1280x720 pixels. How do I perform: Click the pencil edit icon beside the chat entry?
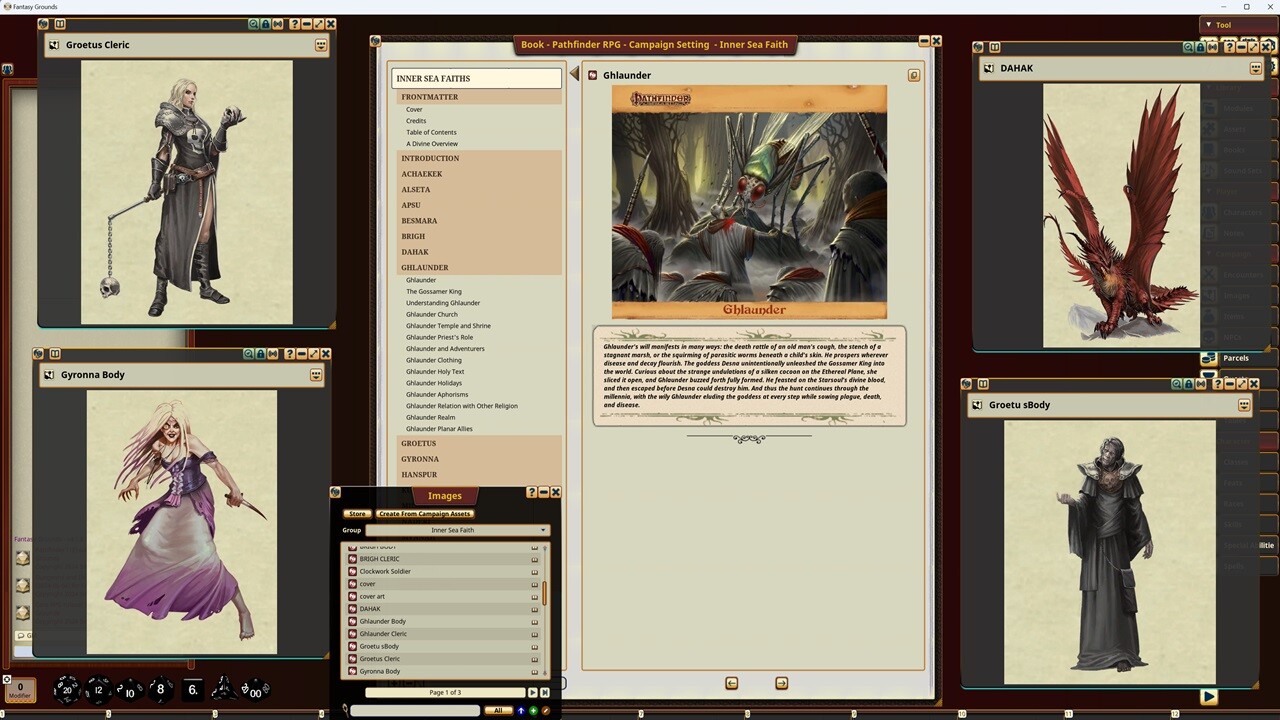[x=546, y=710]
